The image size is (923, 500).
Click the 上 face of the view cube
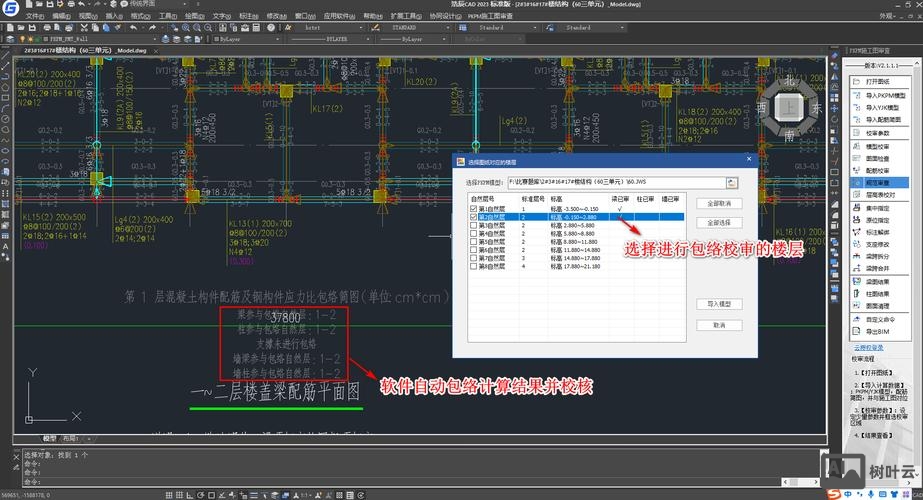coord(790,104)
